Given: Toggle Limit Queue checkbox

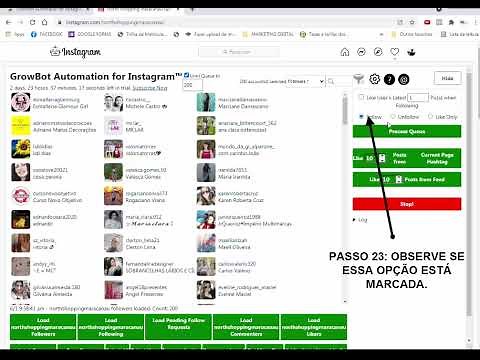Looking at the screenshot, I should tap(186, 75).
